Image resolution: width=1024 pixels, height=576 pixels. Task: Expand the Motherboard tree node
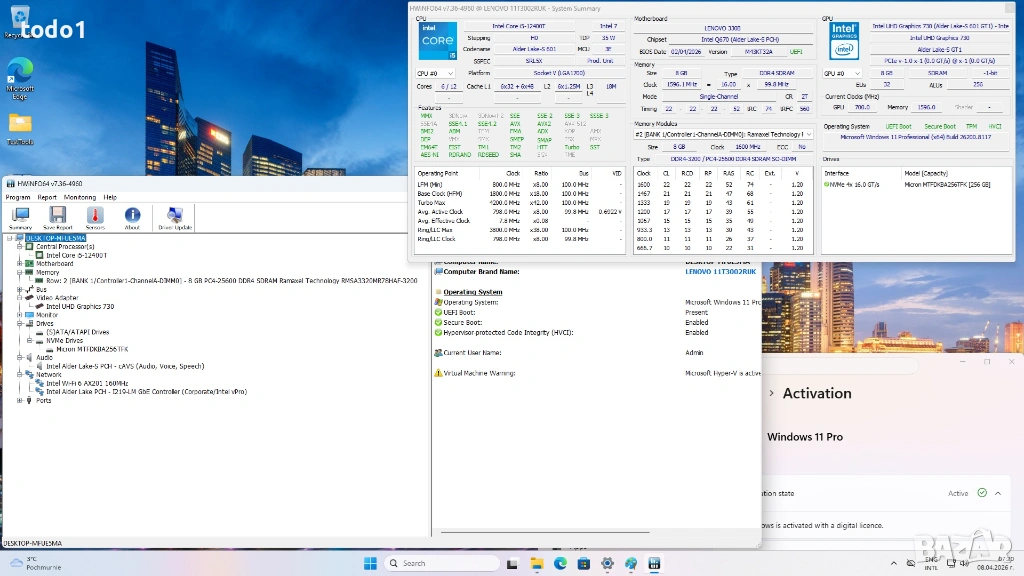(19, 264)
